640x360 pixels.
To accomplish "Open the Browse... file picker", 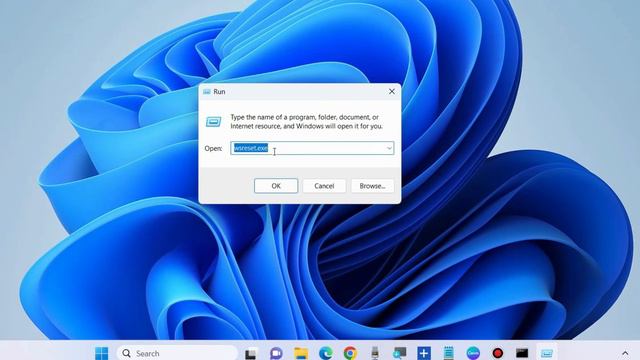I will point(372,186).
